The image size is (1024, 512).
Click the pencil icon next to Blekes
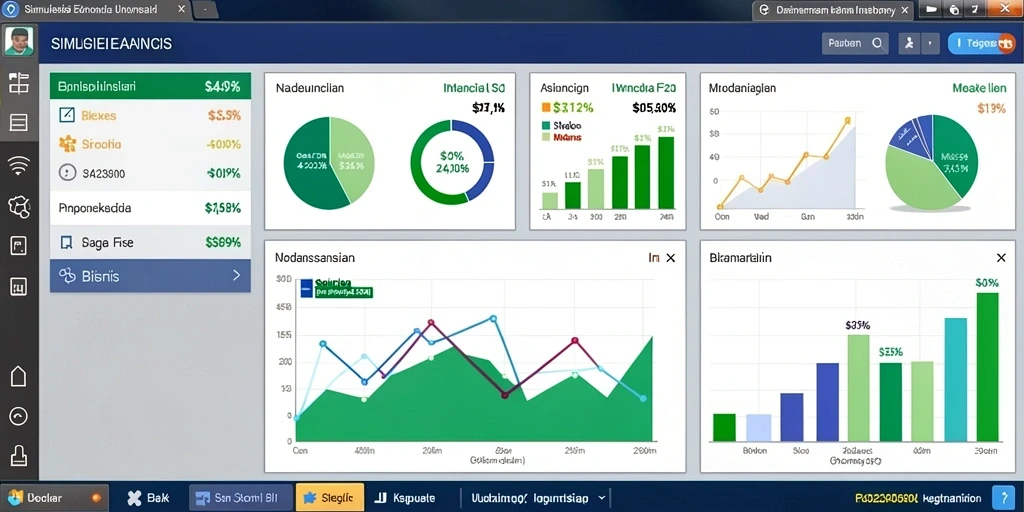[x=67, y=115]
